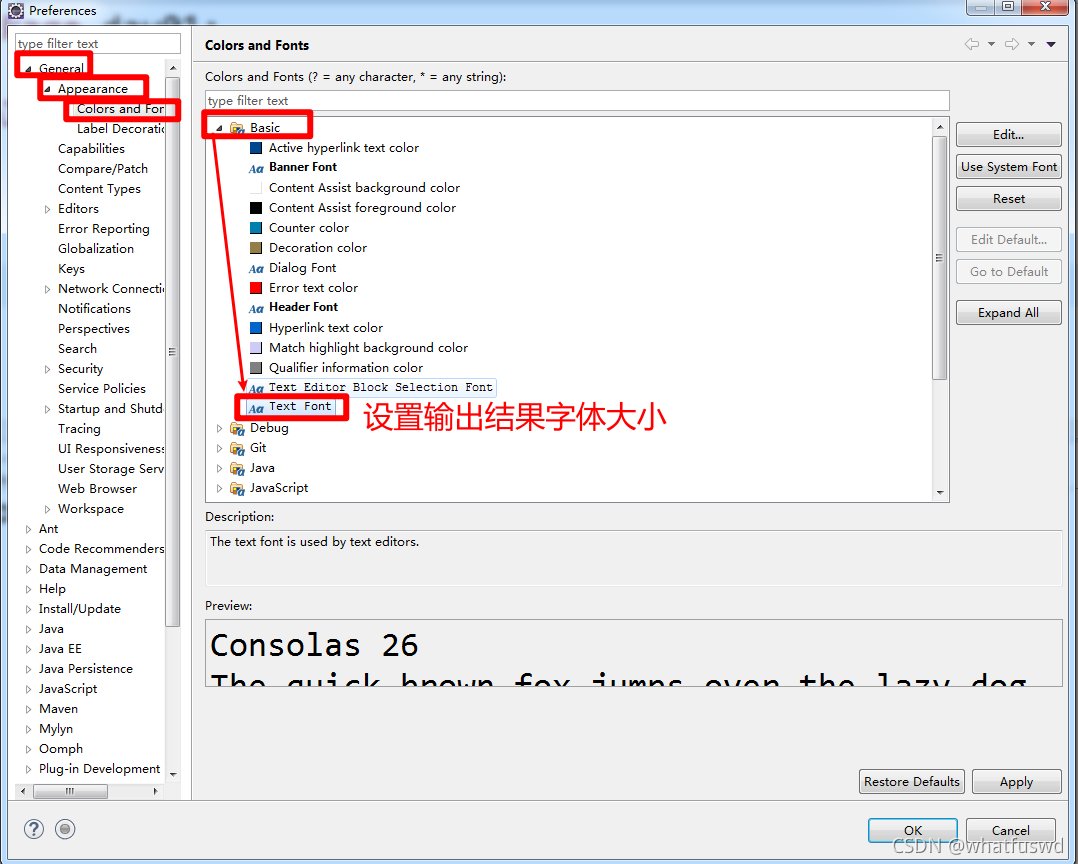Click the back navigation arrow icon

coord(971,44)
